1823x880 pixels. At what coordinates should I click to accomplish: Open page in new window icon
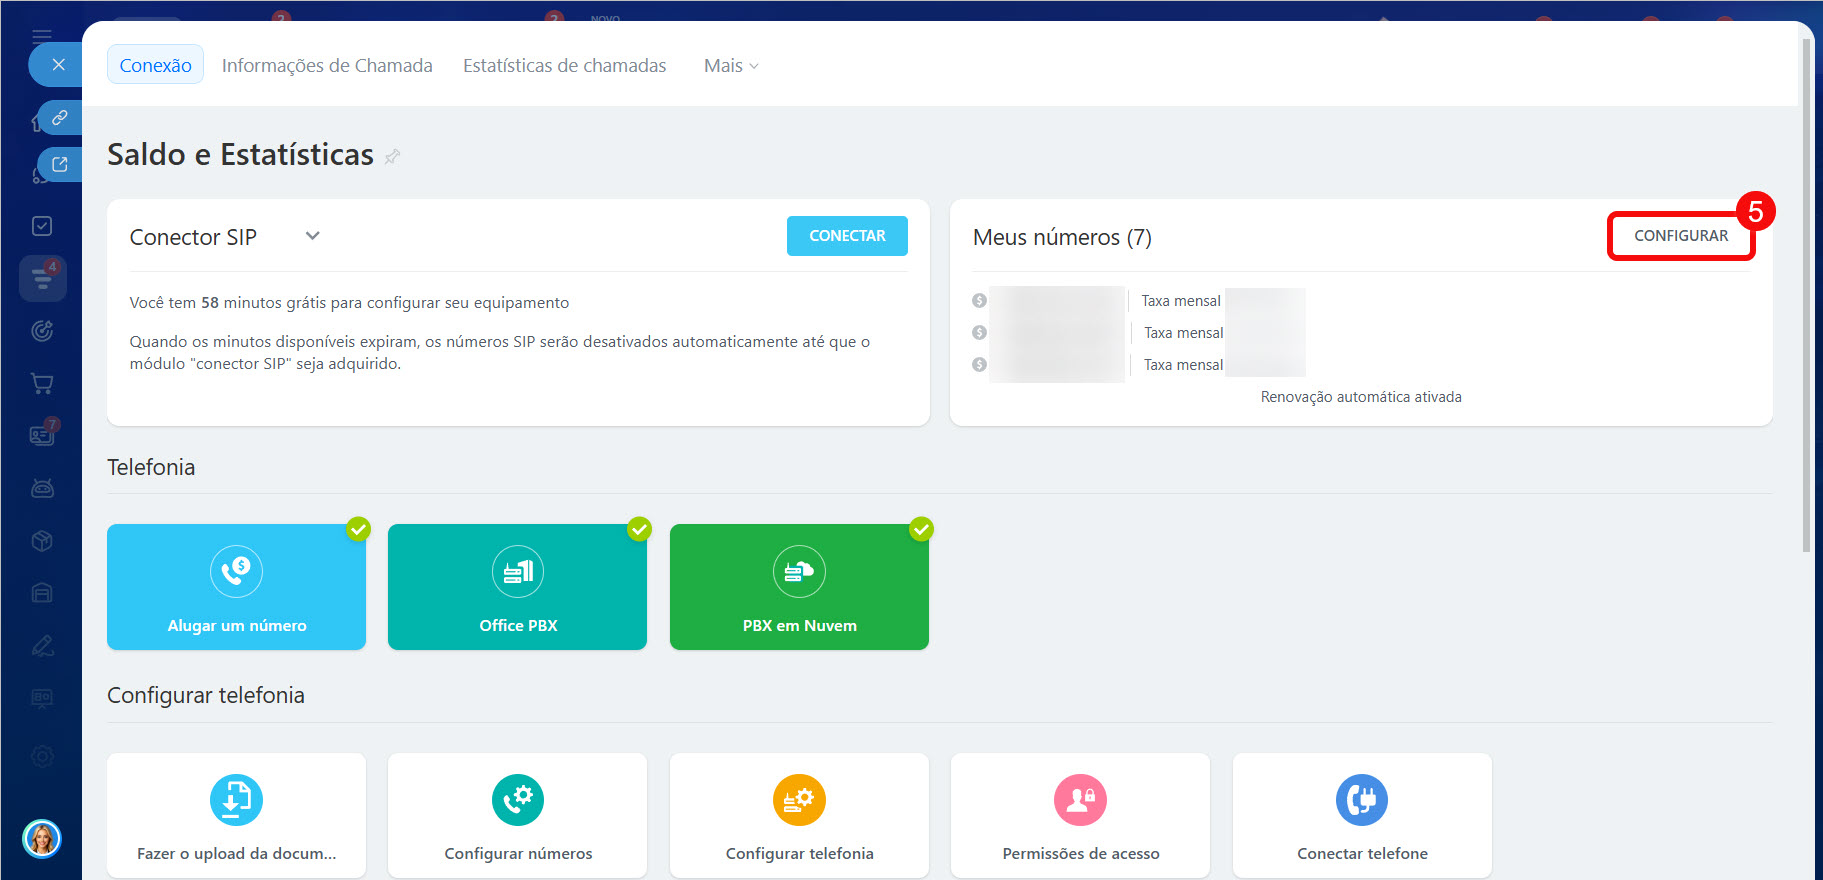pyautogui.click(x=60, y=165)
